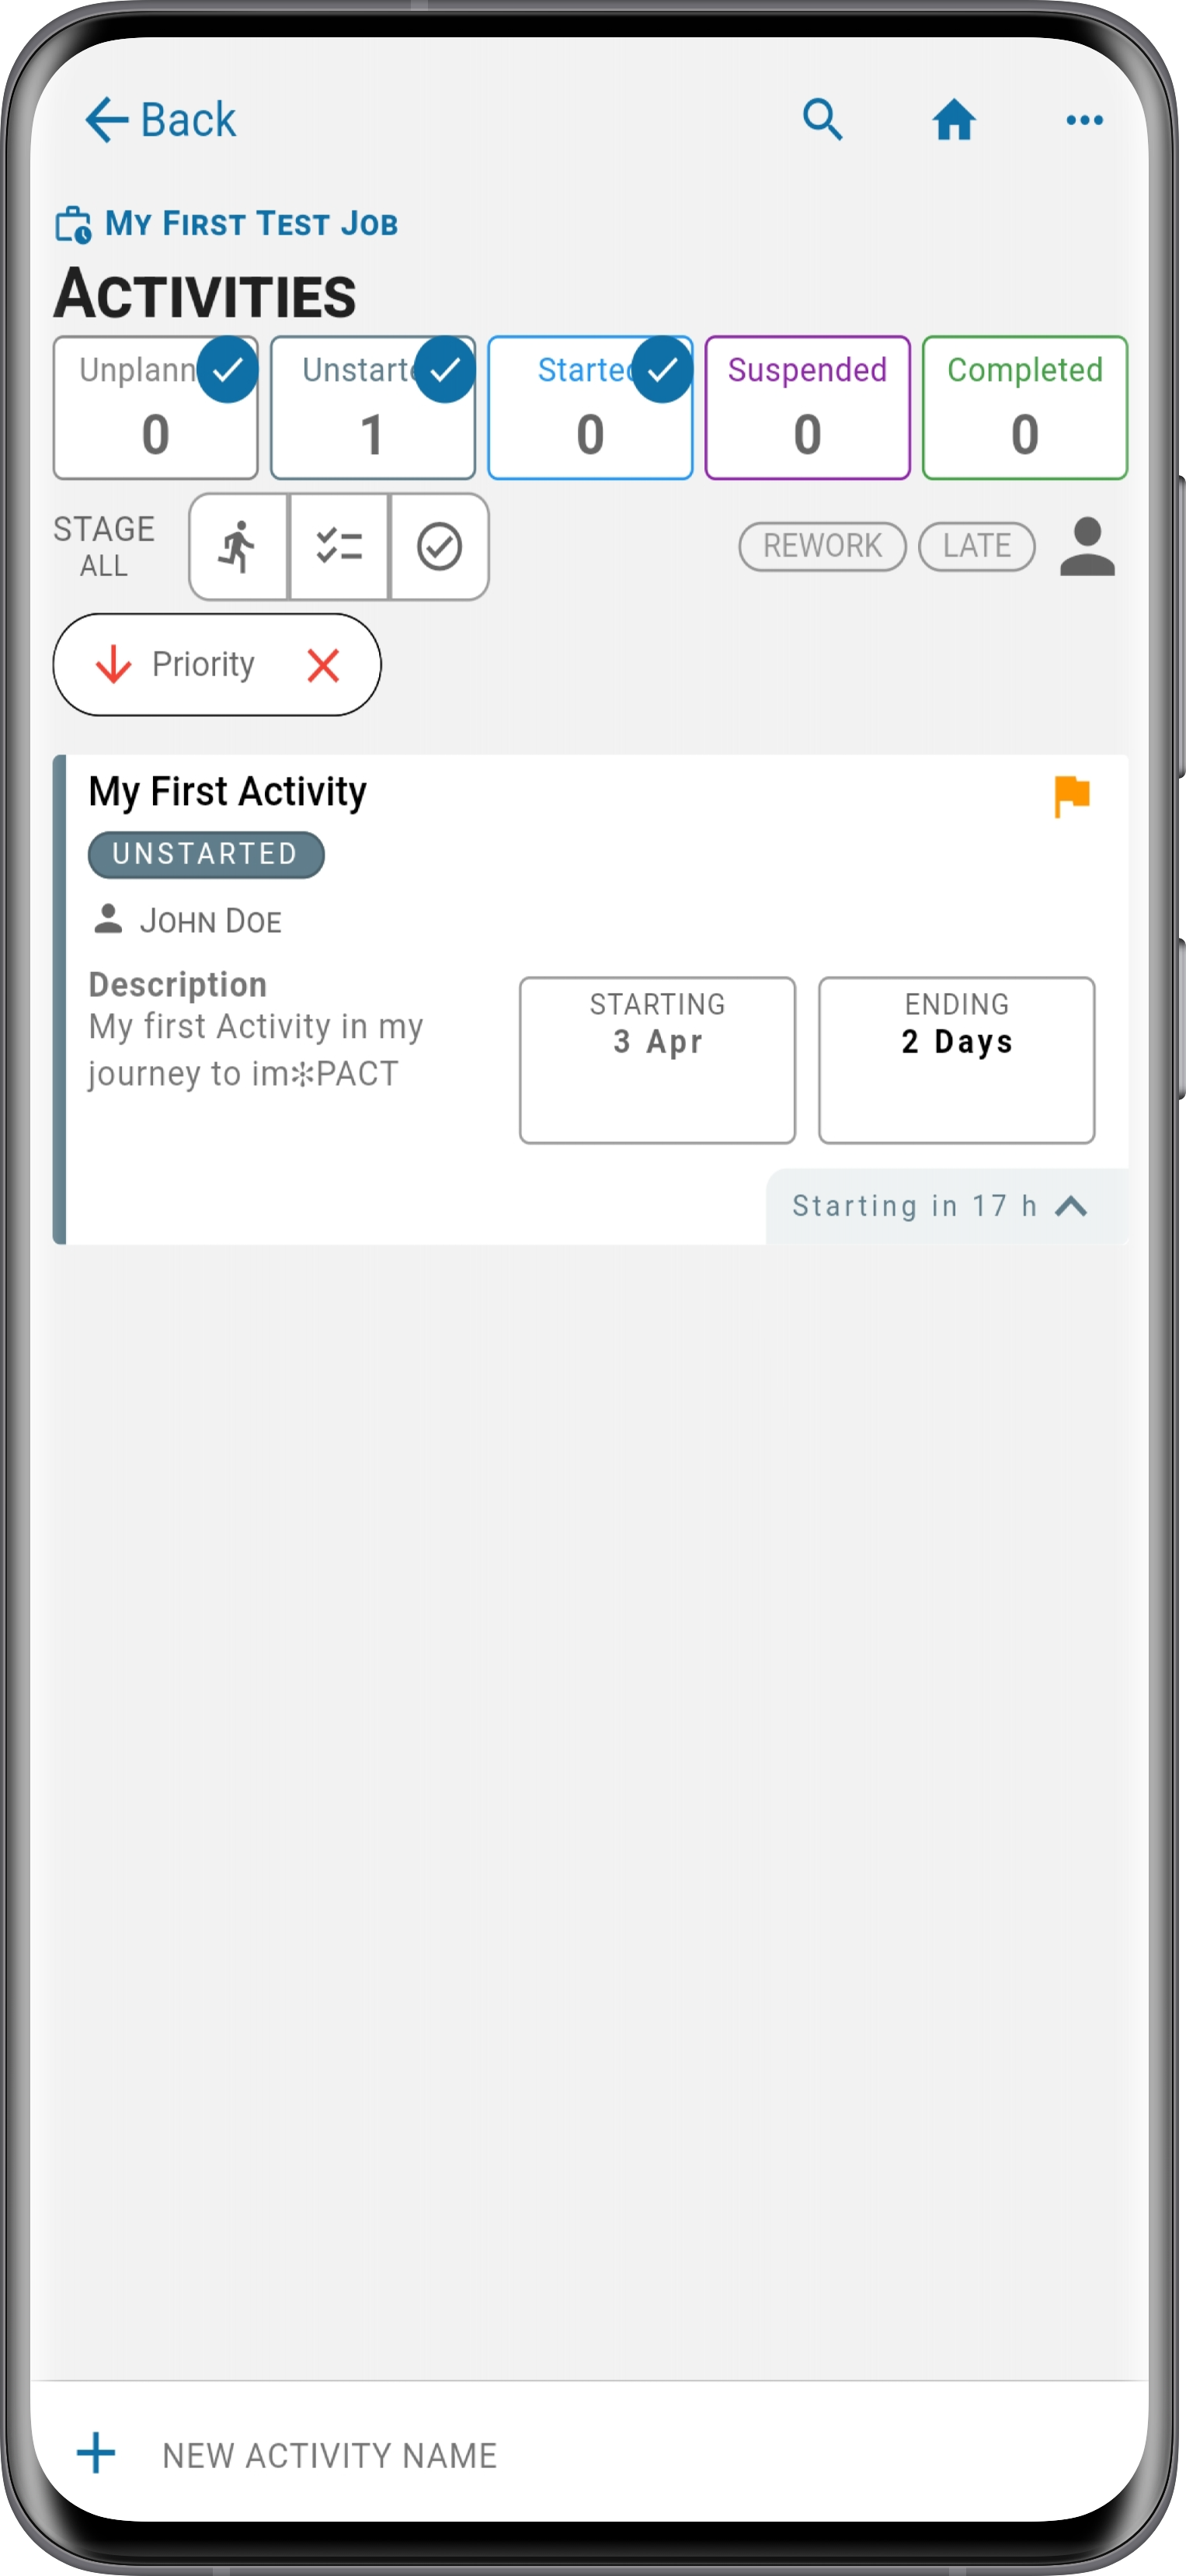Screen dimensions: 1186x2576
Task: Open the STARTING 3 Apr date box
Action: coord(657,1060)
